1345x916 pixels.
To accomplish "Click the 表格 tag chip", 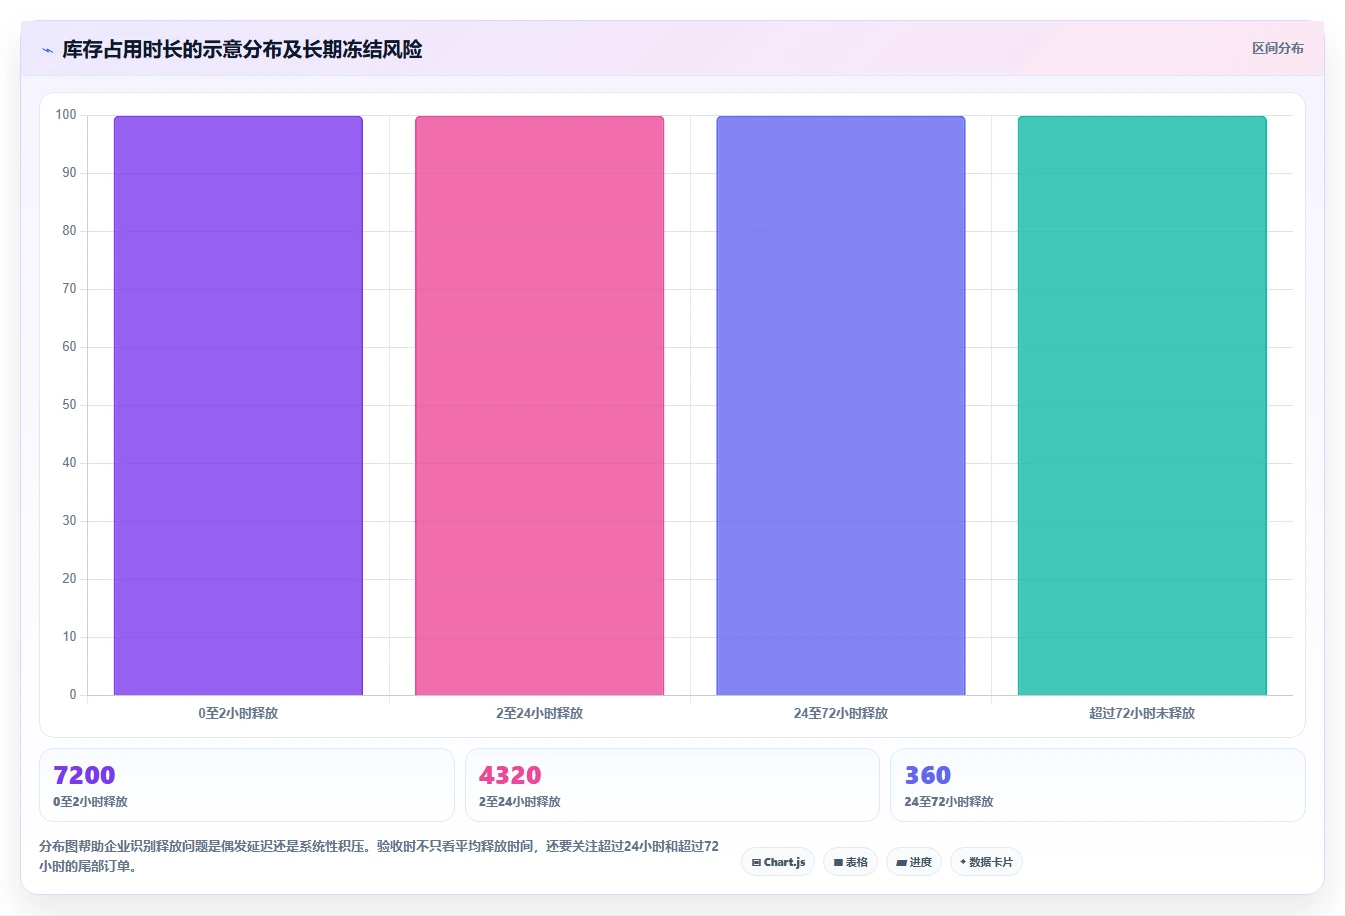I will pos(850,862).
